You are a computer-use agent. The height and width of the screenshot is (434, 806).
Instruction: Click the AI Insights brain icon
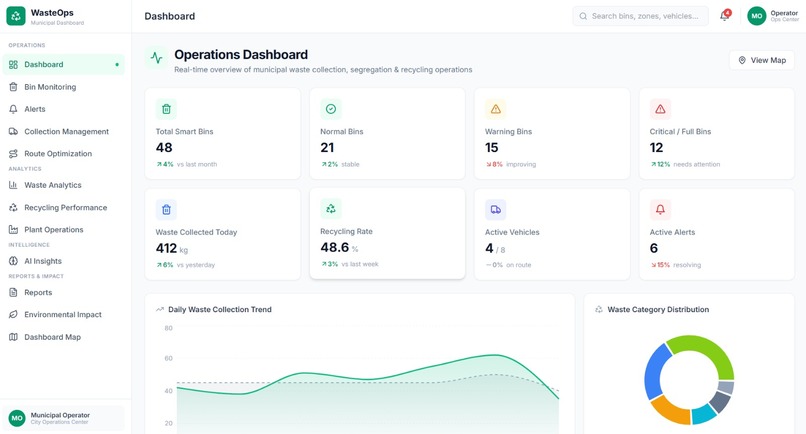coord(13,261)
